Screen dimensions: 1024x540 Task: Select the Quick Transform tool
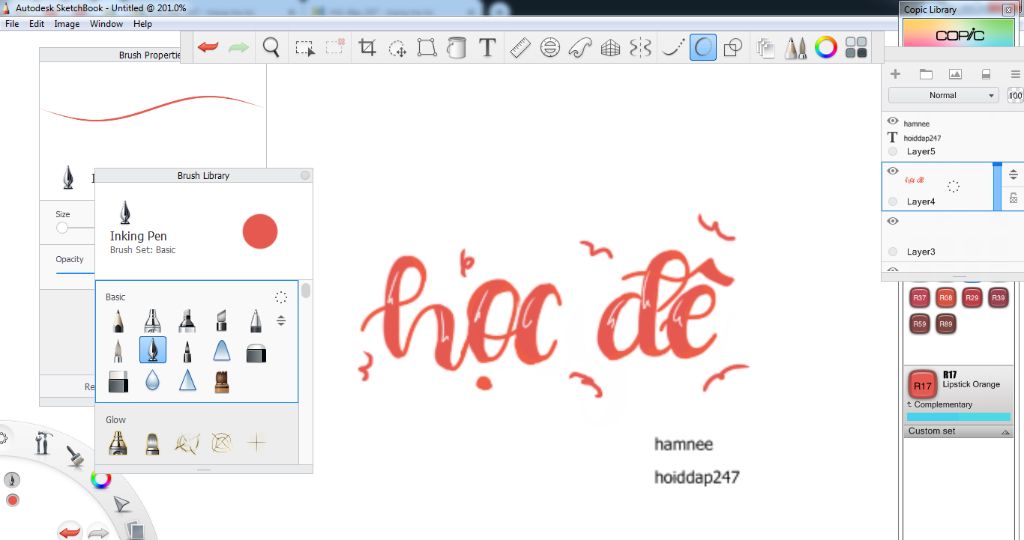pyautogui.click(x=397, y=48)
